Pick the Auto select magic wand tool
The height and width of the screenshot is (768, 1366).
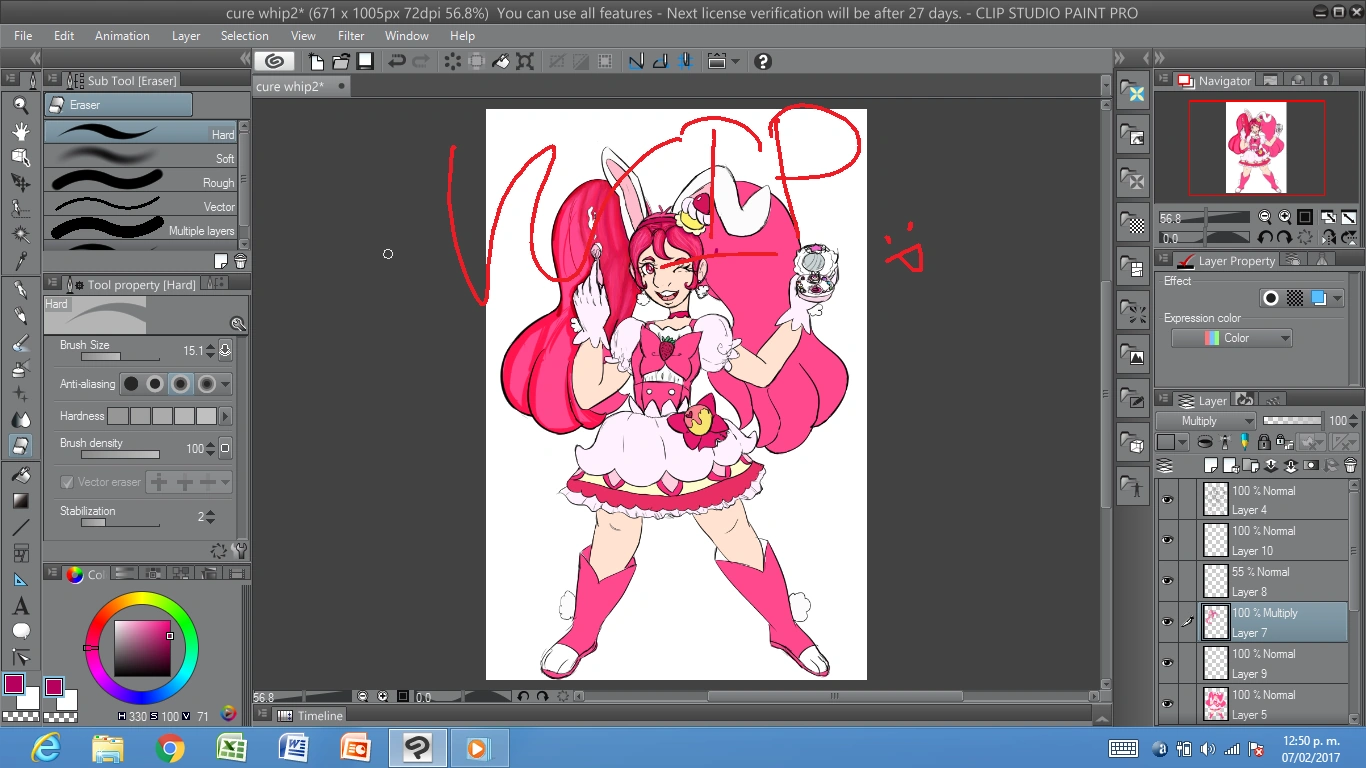click(x=20, y=235)
